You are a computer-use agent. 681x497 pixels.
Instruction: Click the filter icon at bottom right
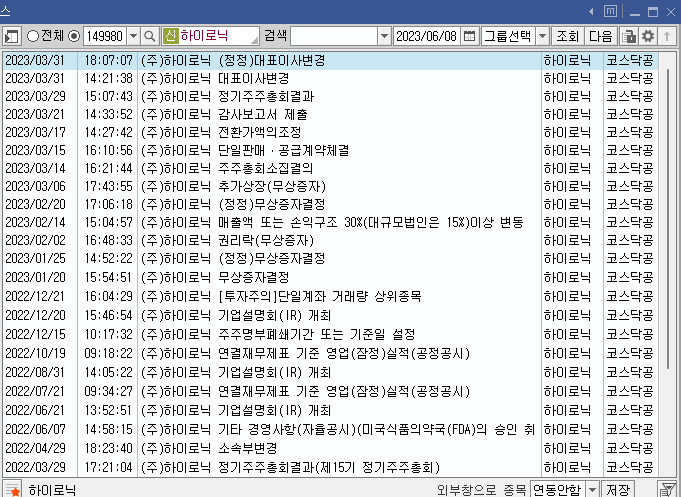[667, 489]
